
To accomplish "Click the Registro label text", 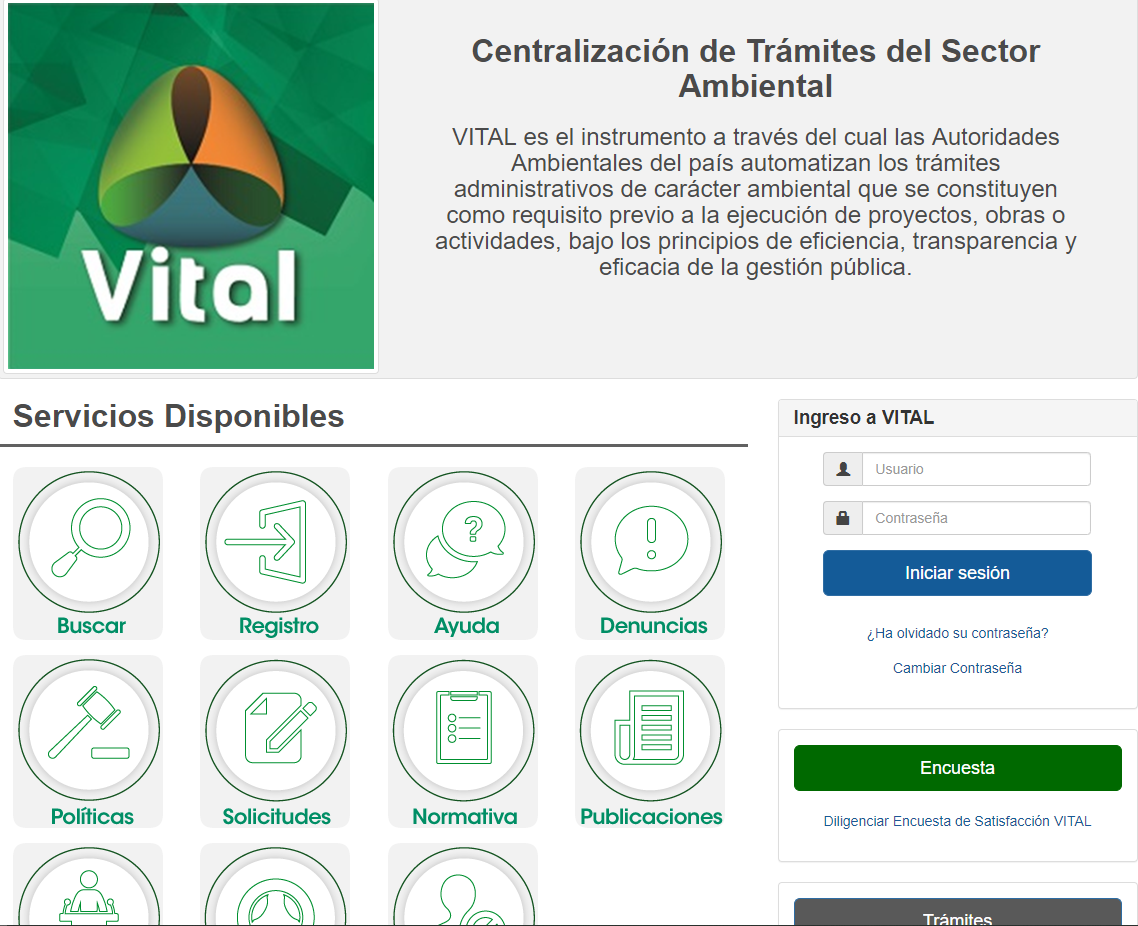I will 279,626.
